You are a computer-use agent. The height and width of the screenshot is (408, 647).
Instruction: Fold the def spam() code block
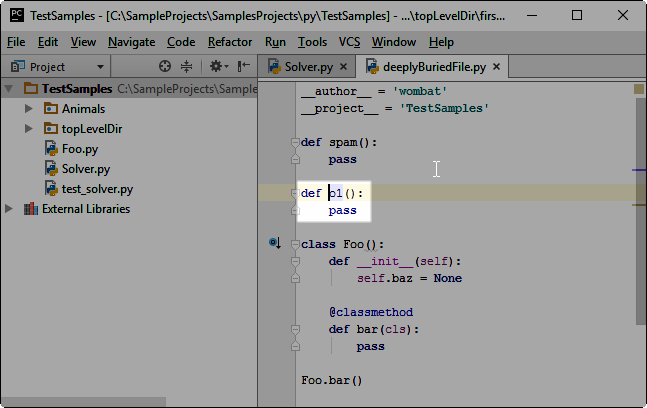click(x=295, y=143)
